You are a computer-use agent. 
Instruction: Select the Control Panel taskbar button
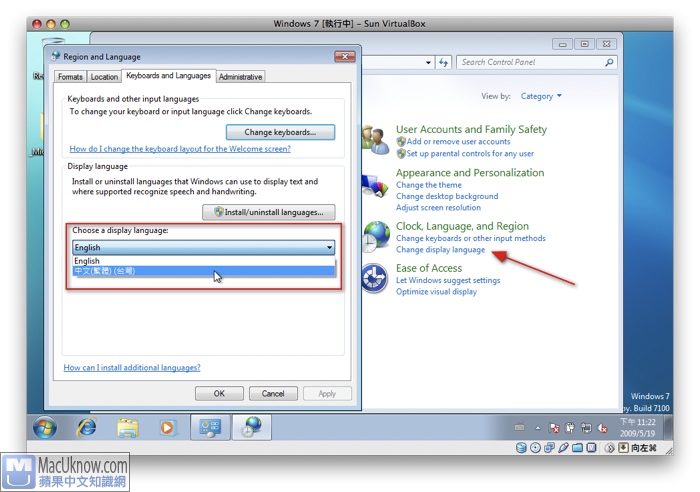211,427
